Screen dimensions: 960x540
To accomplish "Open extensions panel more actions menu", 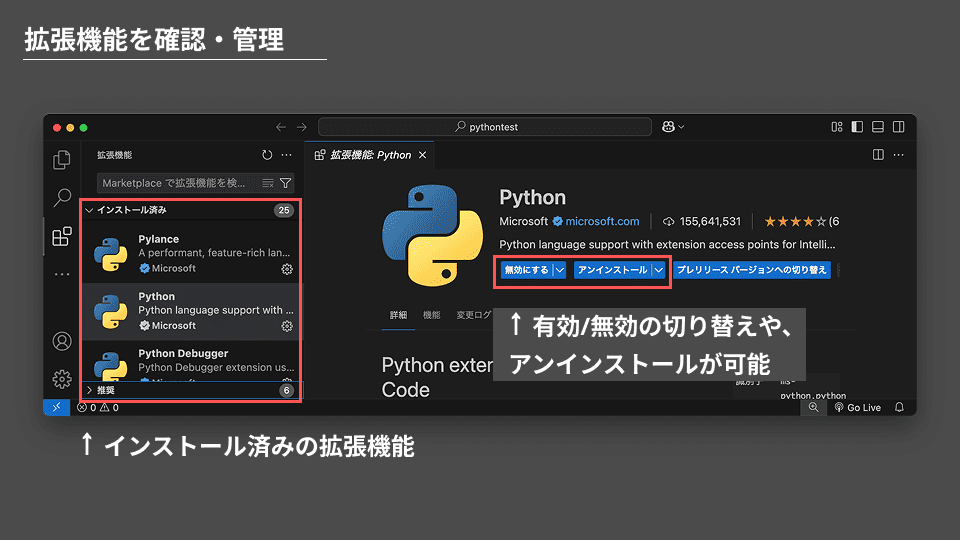I will pyautogui.click(x=287, y=155).
